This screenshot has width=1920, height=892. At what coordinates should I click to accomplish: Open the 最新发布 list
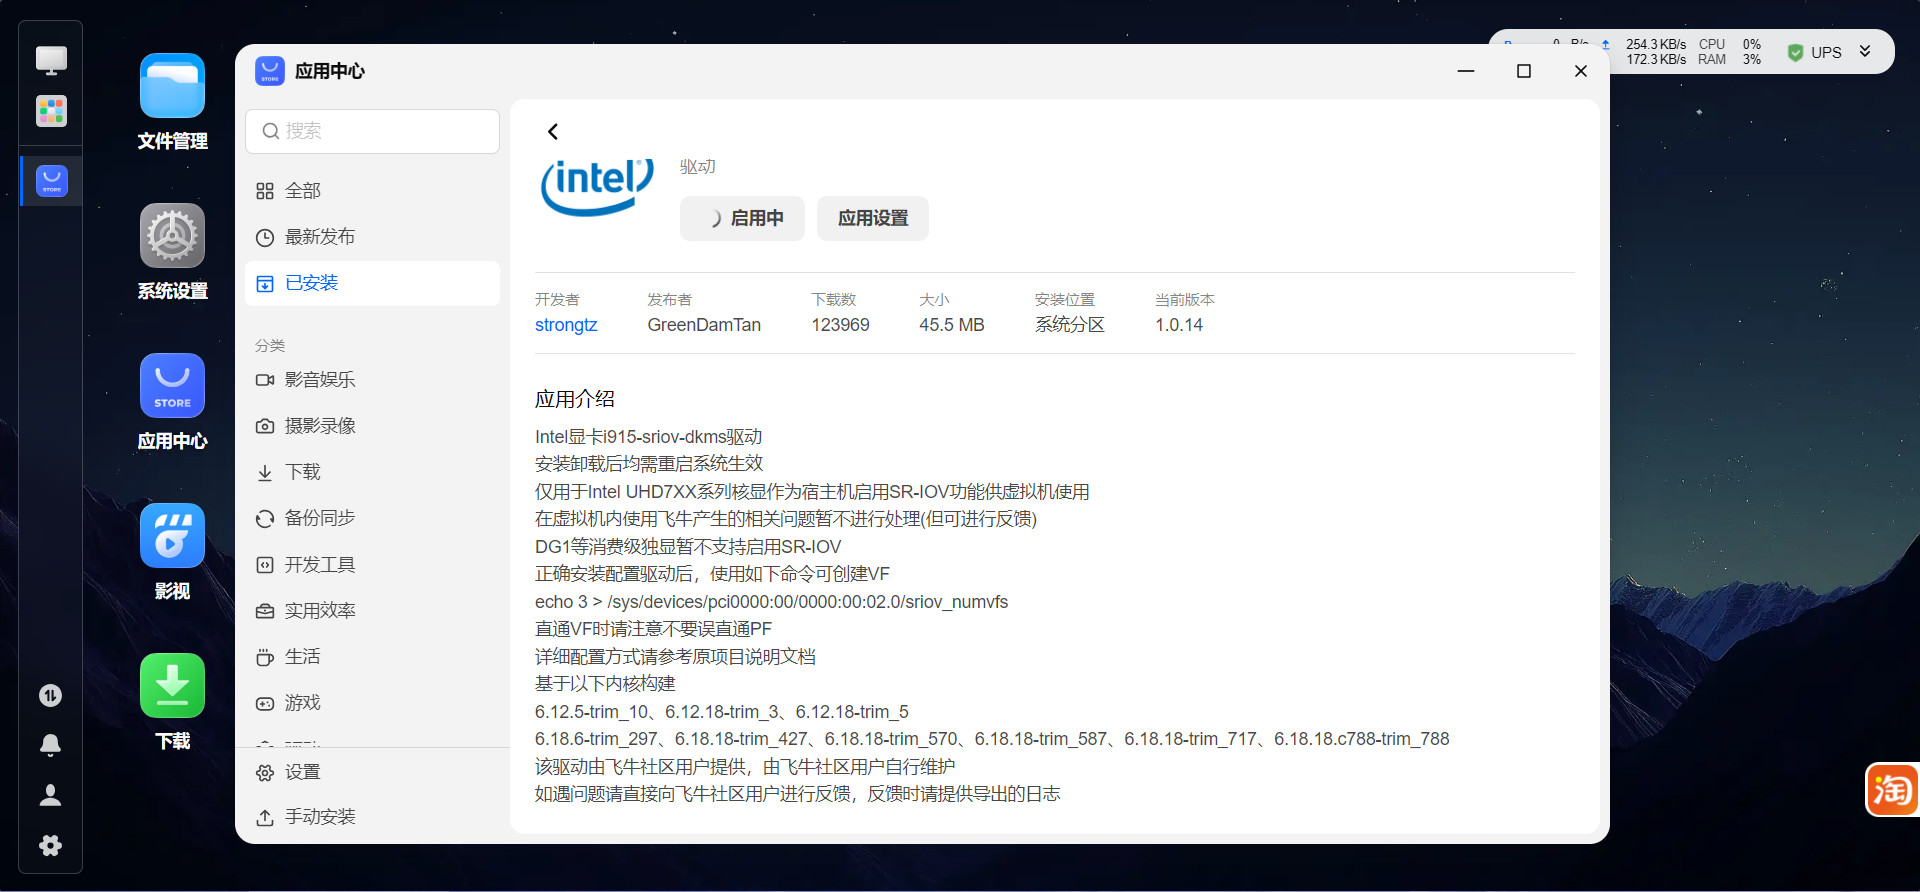[372, 237]
